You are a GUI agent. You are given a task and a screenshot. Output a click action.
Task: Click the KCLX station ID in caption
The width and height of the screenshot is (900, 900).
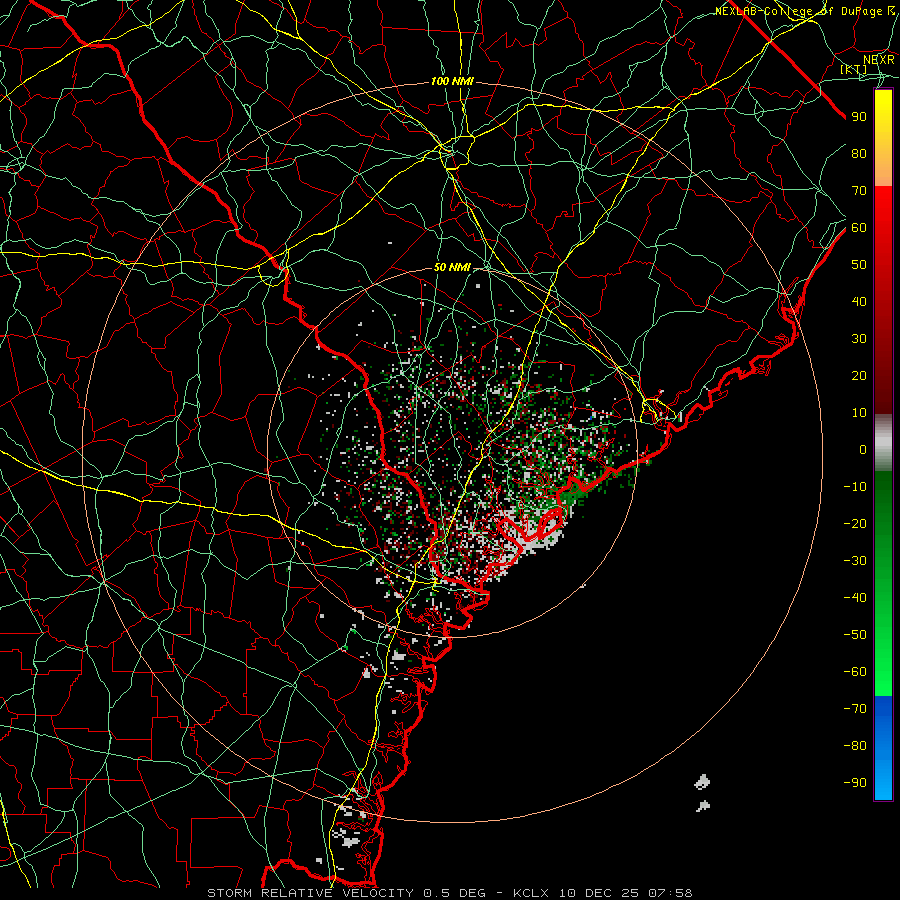pyautogui.click(x=531, y=893)
